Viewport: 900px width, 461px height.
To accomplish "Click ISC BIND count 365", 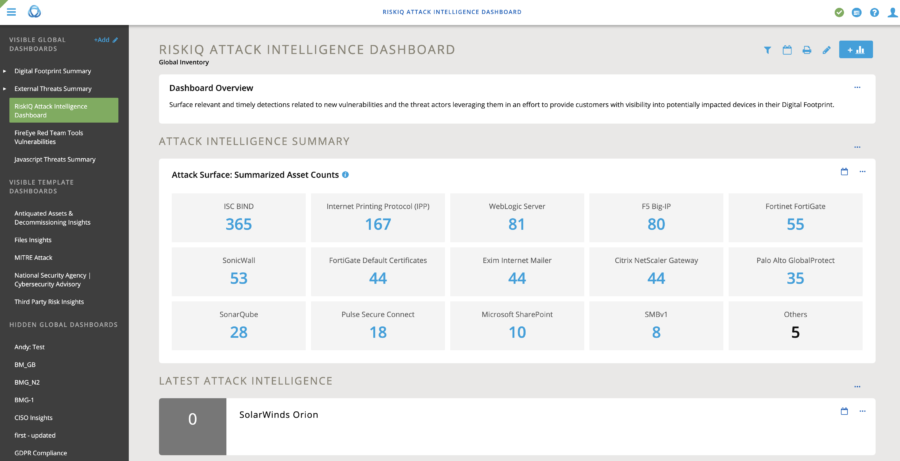I will 239,224.
